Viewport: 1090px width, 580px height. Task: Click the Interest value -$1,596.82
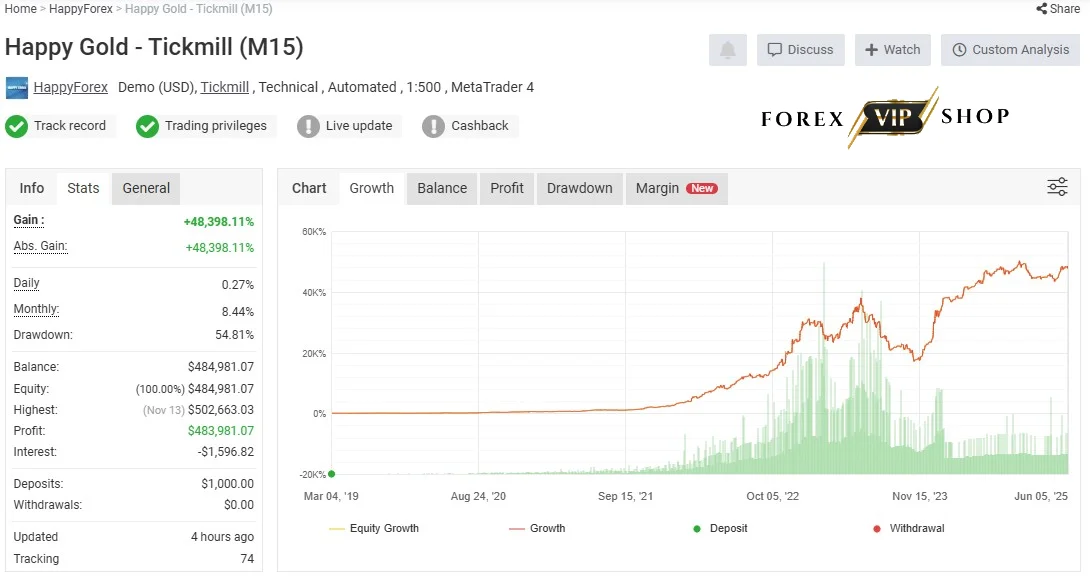tap(226, 452)
